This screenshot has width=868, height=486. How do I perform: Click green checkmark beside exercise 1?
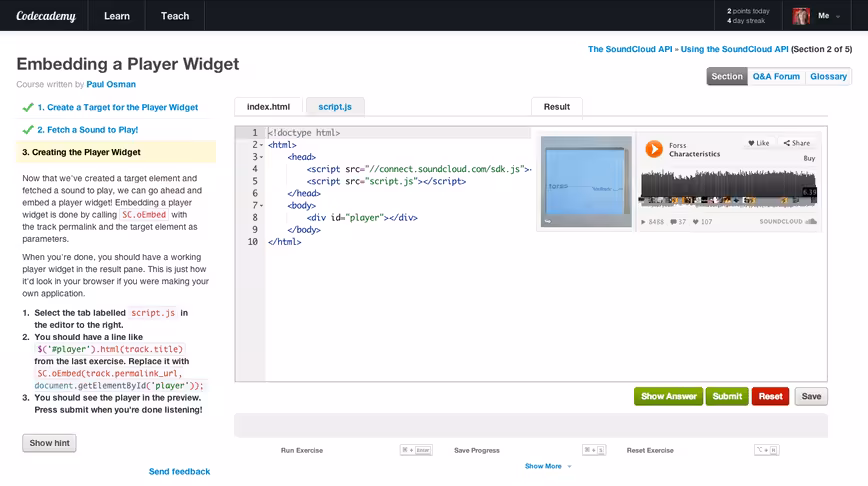[x=28, y=107]
